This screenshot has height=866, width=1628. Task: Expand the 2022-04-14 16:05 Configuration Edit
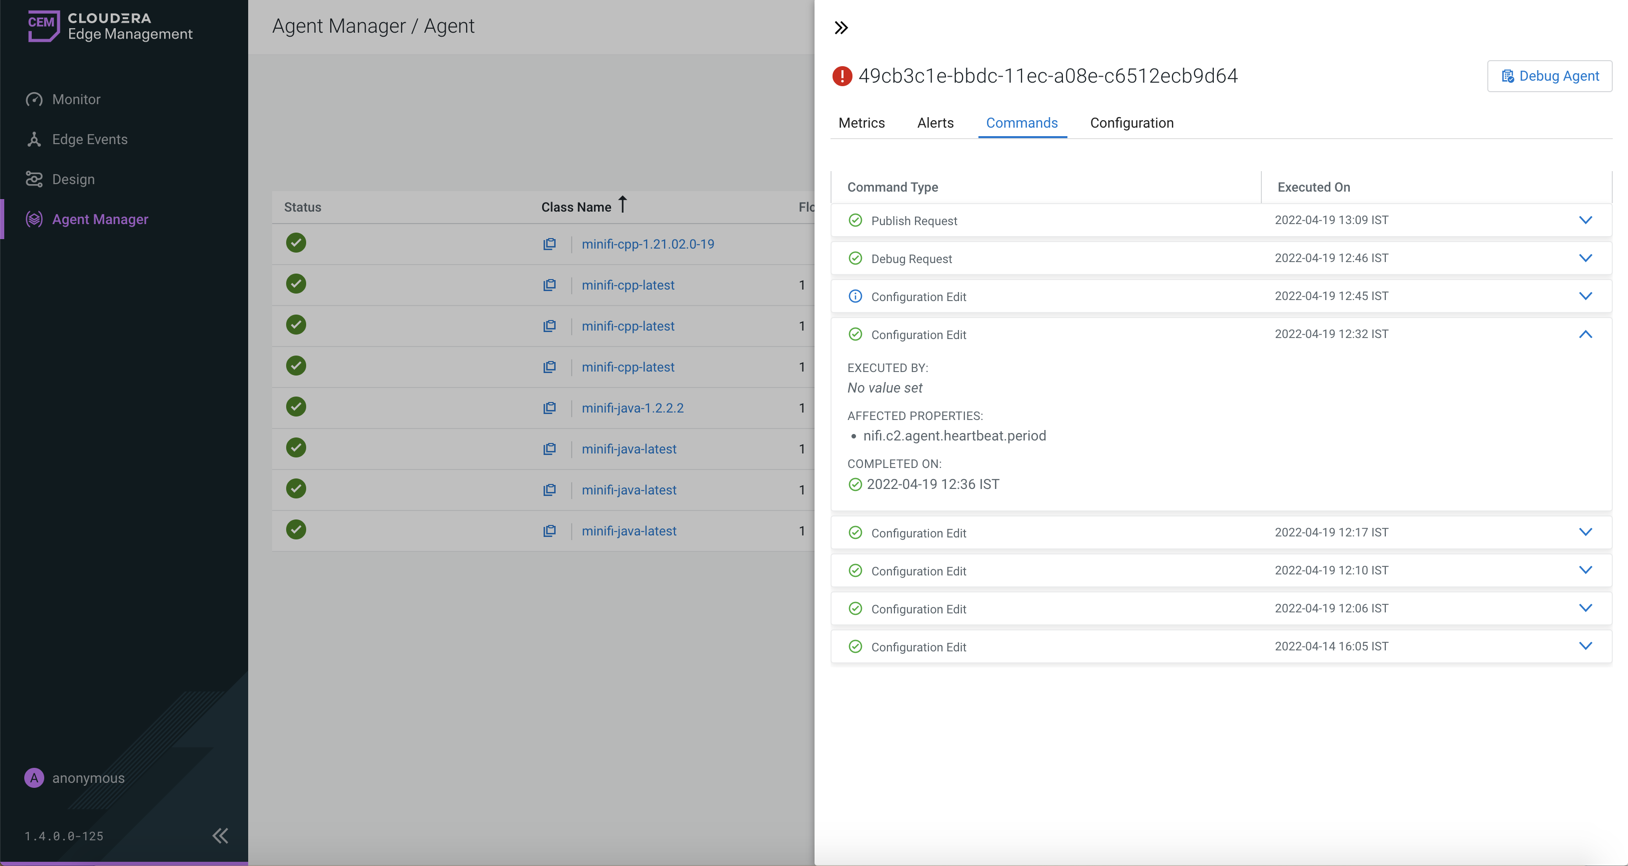pos(1585,646)
